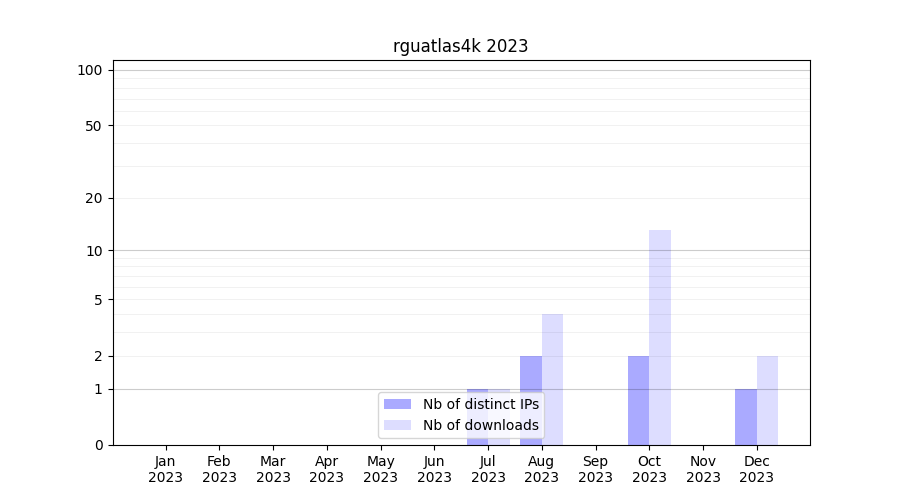900x500 pixels.
Task: Click the Jan 2023 x-axis label
Action: (166, 469)
